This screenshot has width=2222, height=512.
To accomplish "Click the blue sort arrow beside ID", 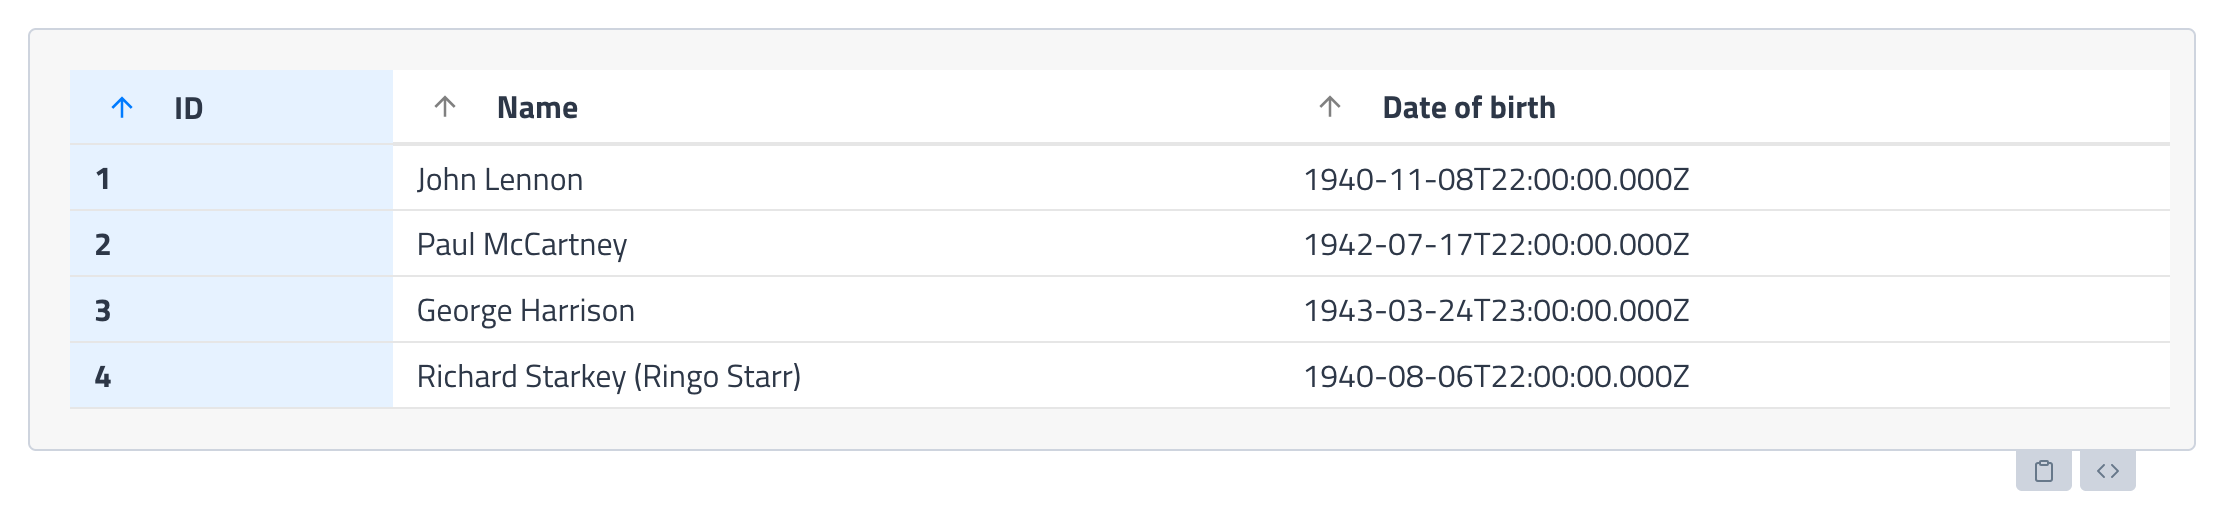I will (122, 107).
